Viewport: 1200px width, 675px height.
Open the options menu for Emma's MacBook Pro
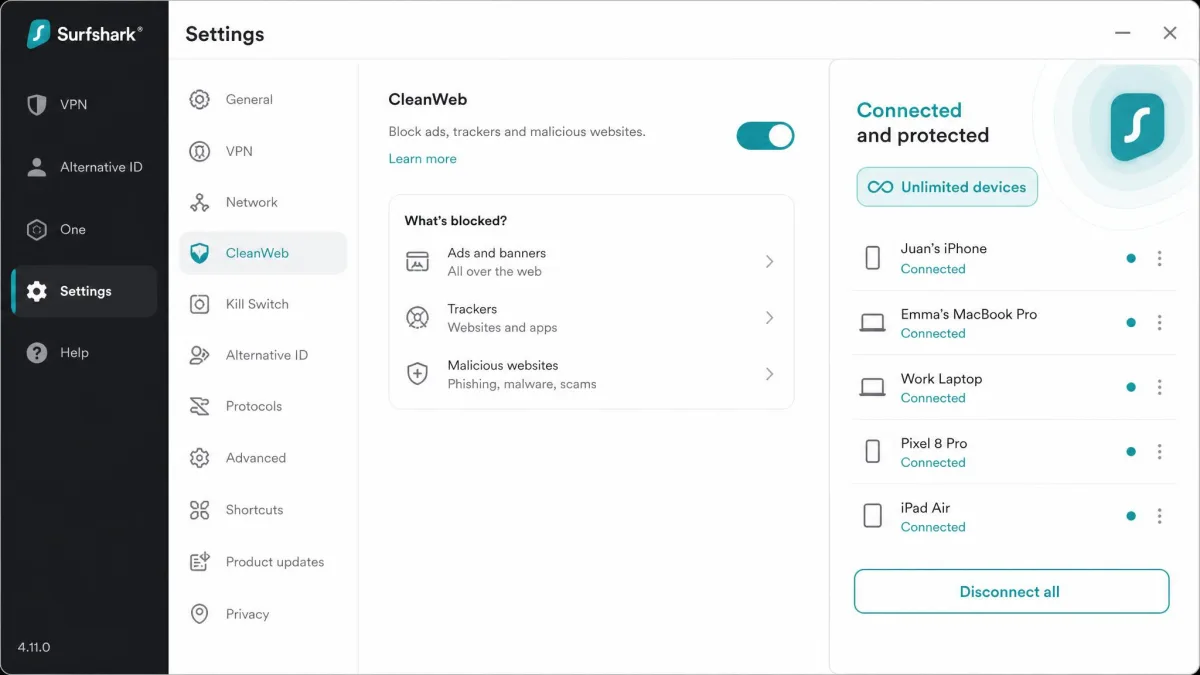click(x=1159, y=323)
